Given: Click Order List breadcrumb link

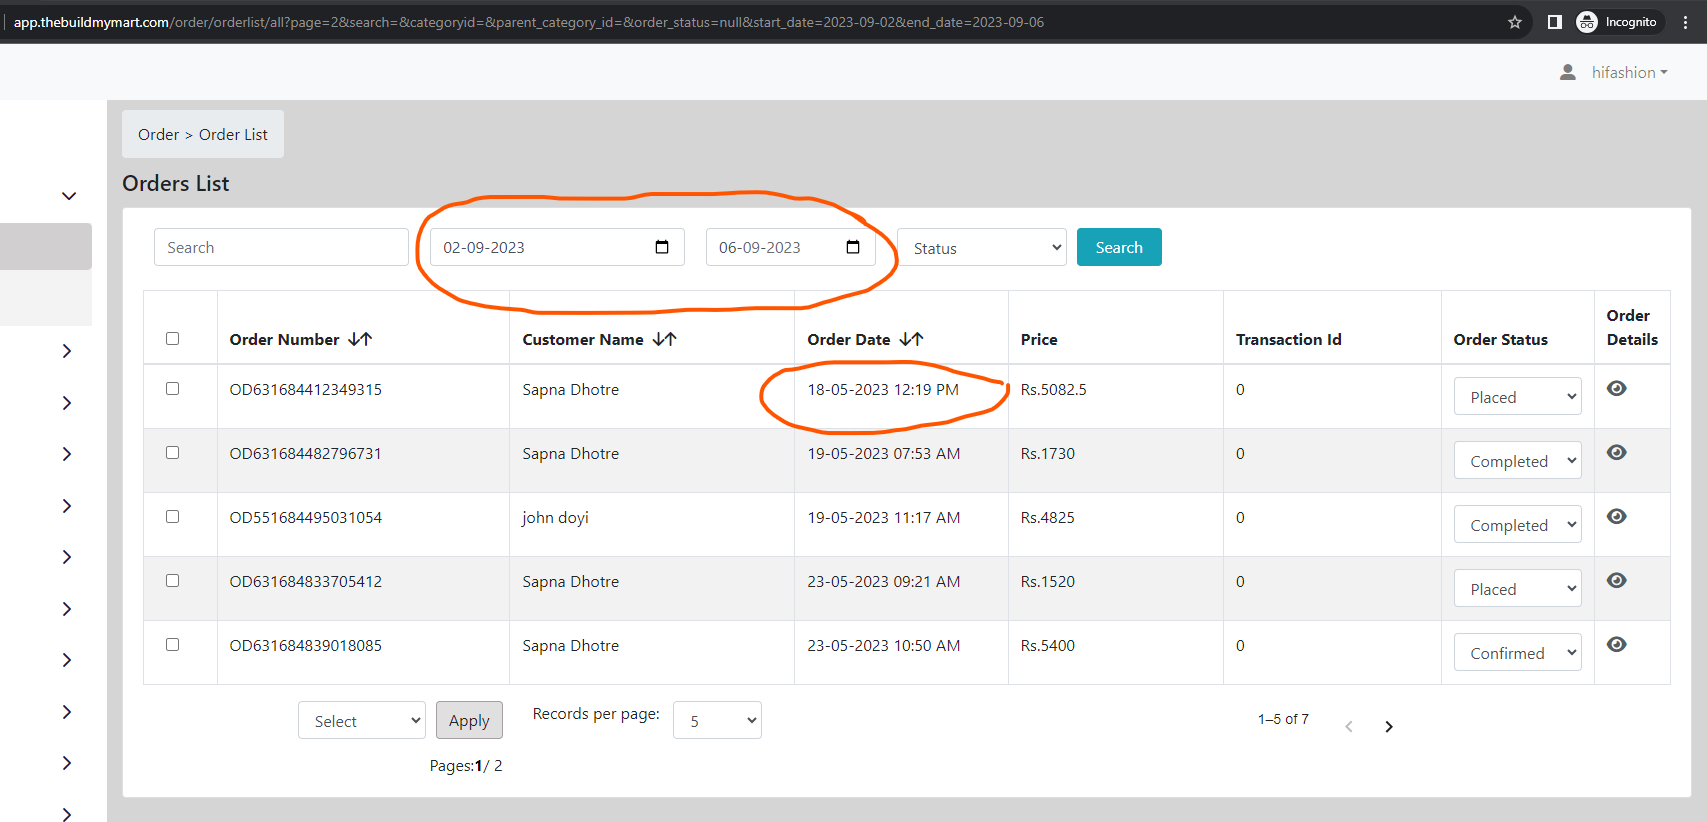Looking at the screenshot, I should tap(233, 134).
